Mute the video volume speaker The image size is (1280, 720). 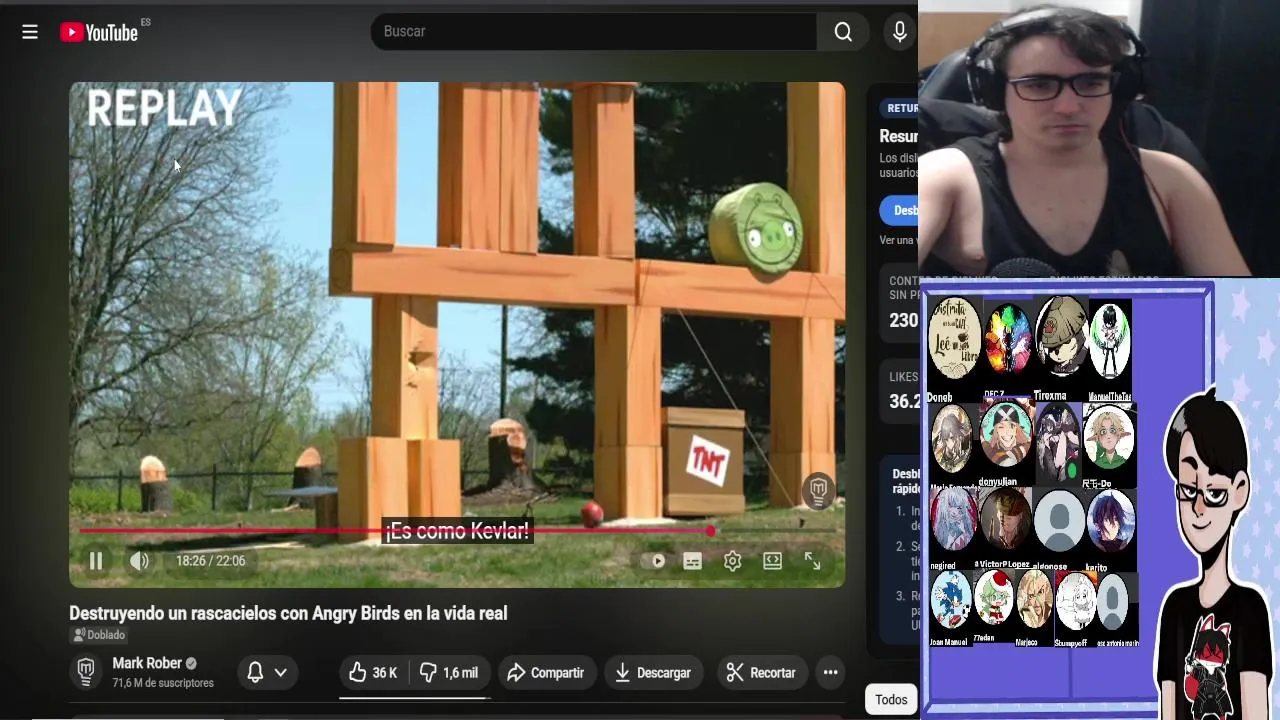click(x=140, y=561)
